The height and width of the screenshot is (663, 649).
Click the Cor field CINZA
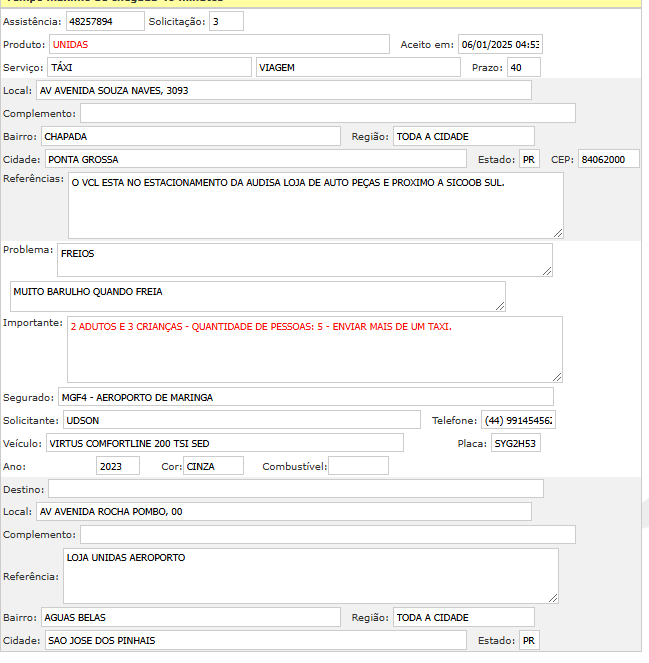214,466
